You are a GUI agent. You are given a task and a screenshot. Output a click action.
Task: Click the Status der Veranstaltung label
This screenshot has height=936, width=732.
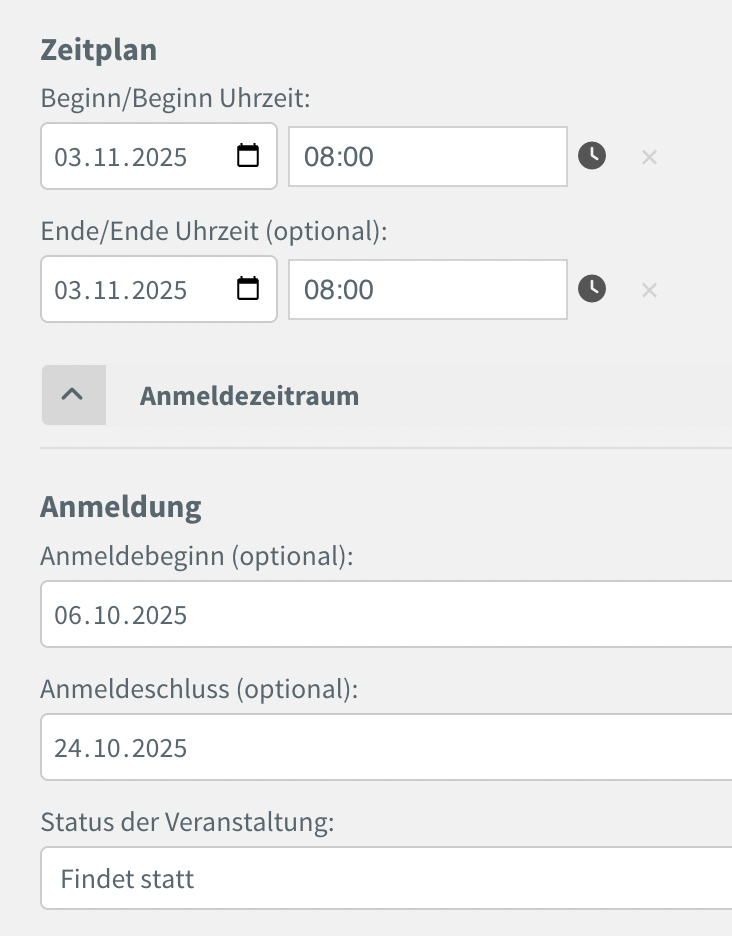coord(187,822)
